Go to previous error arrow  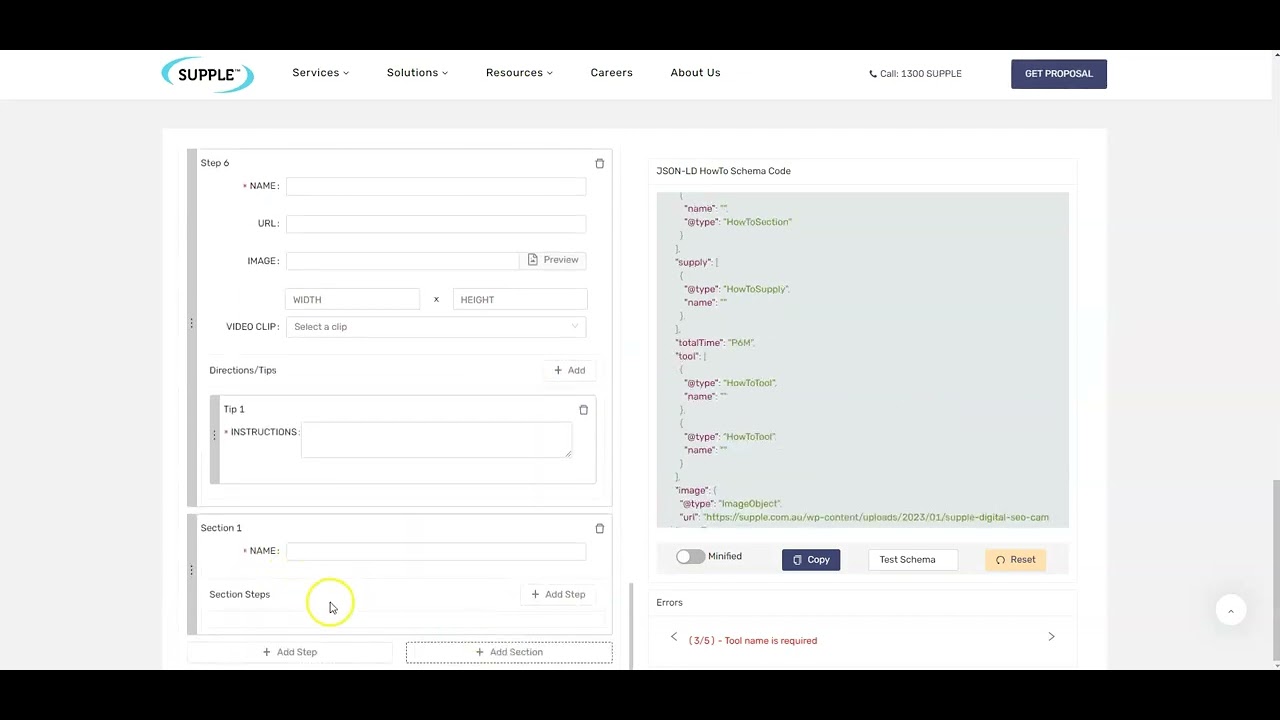[674, 637]
